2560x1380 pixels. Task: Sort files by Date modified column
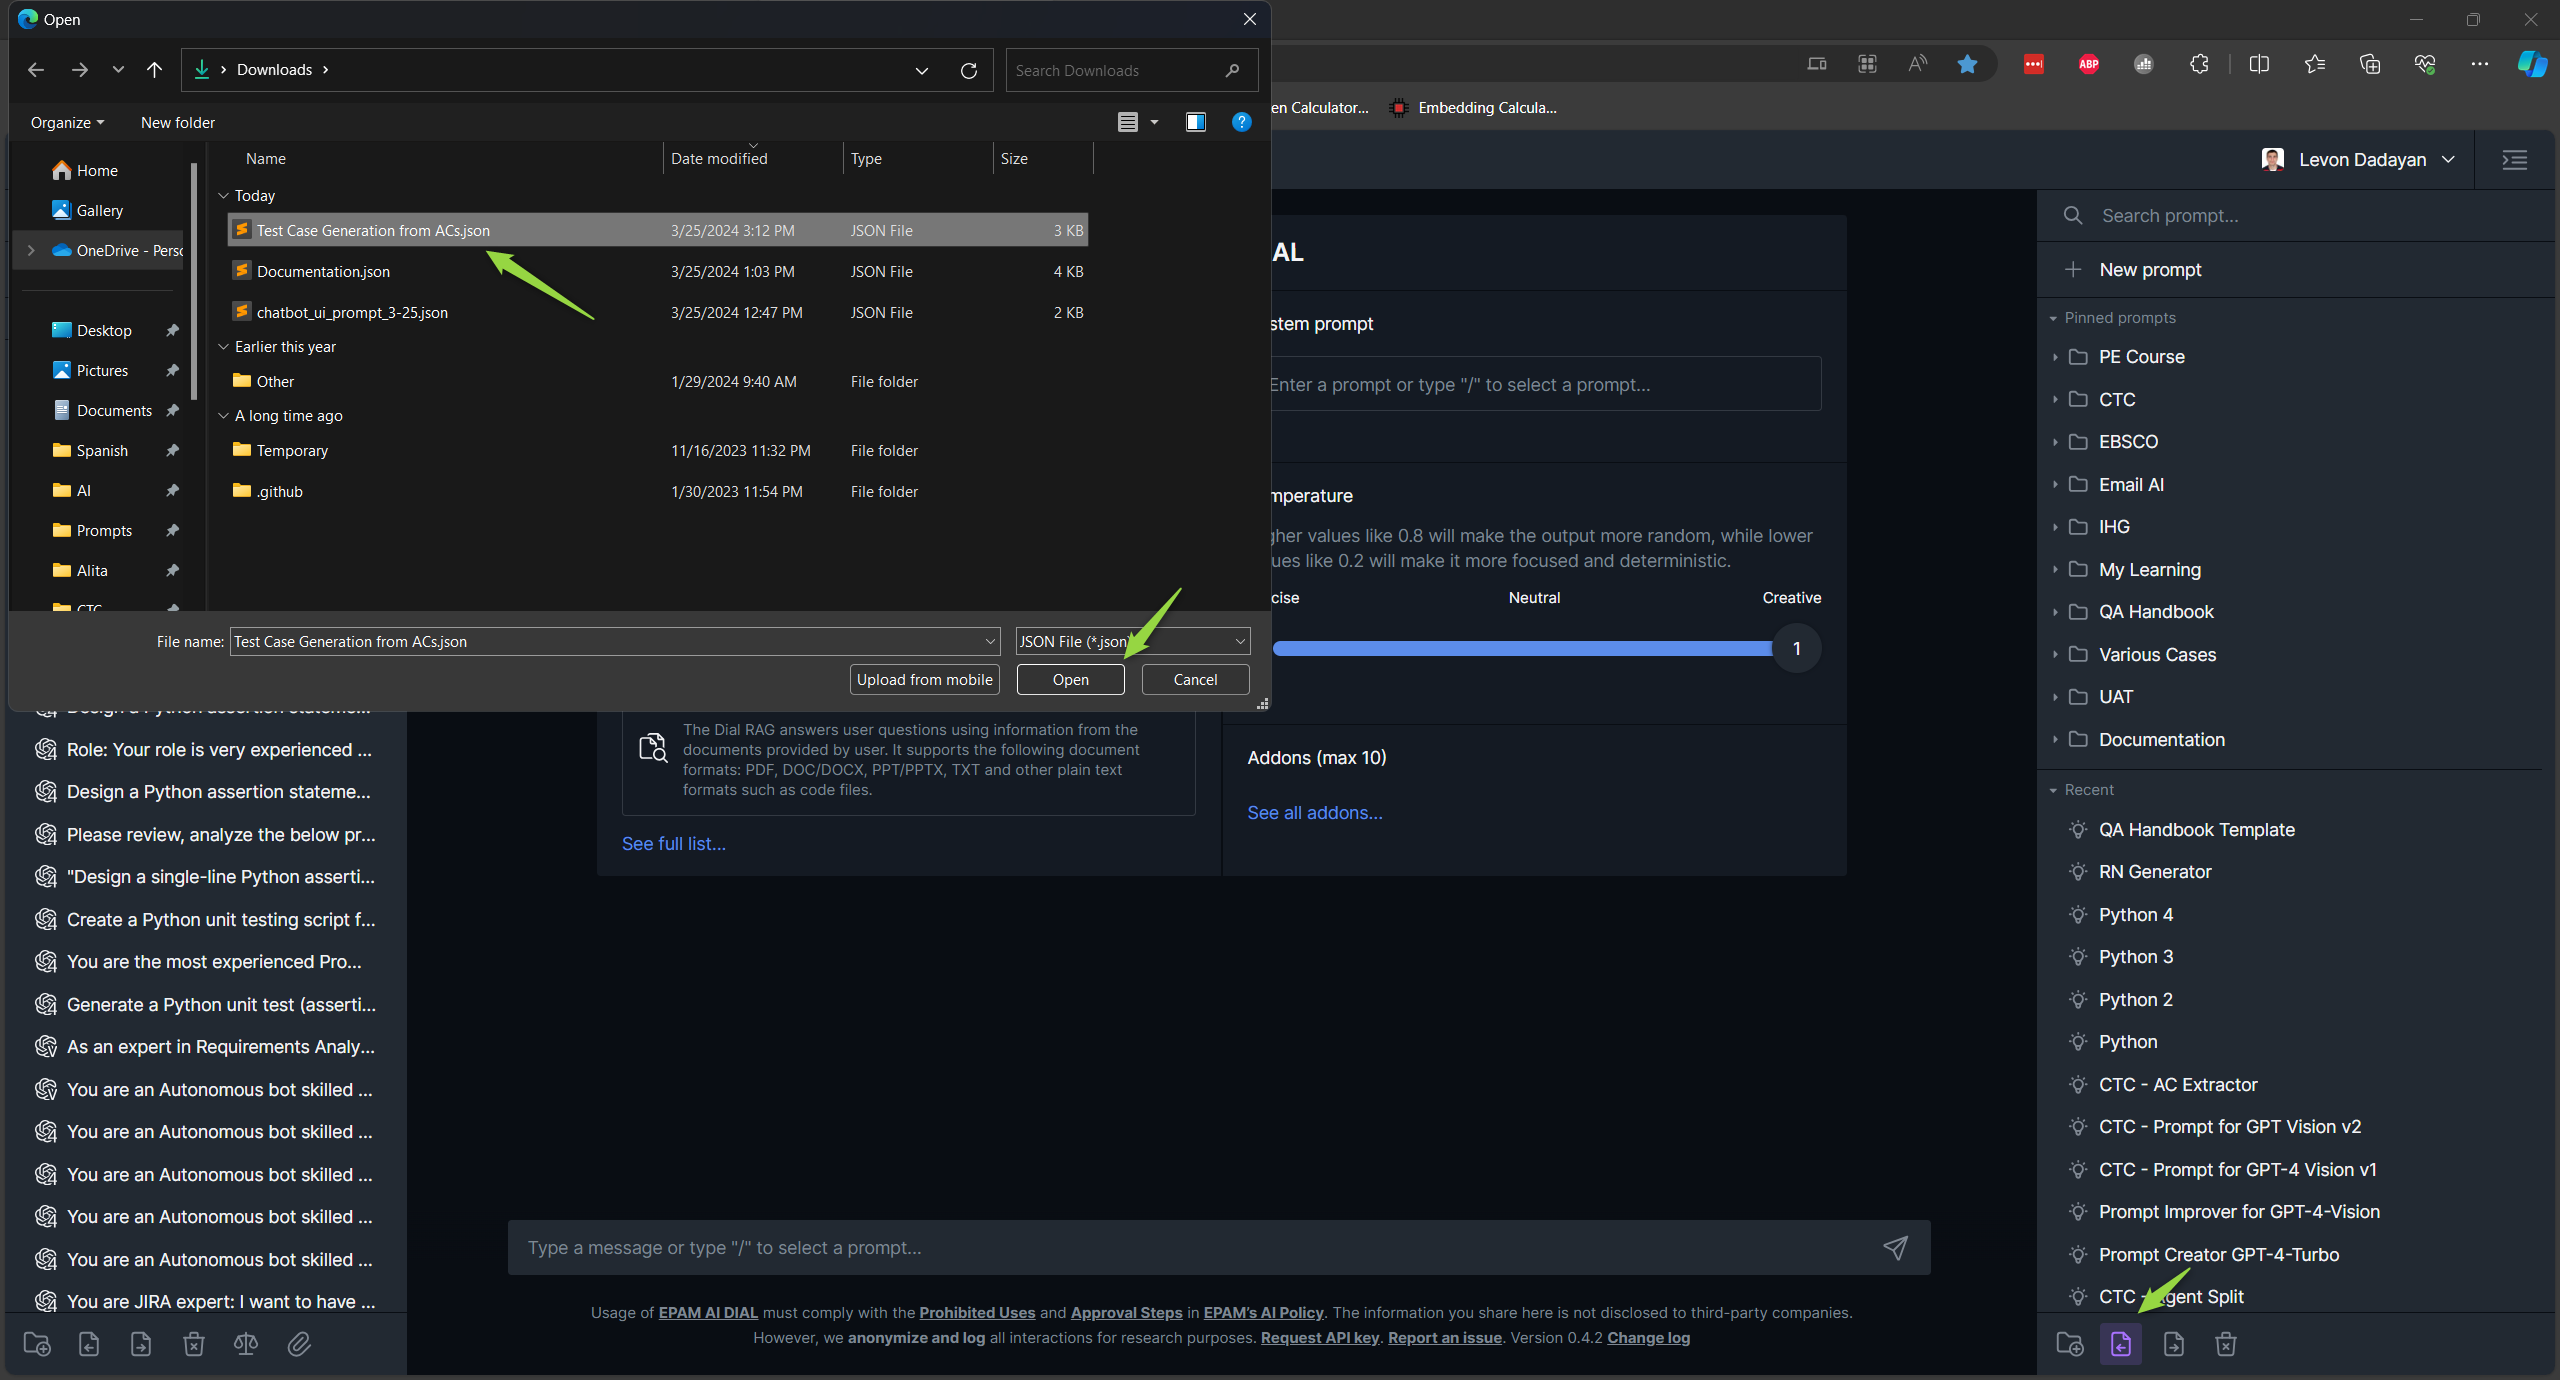719,158
